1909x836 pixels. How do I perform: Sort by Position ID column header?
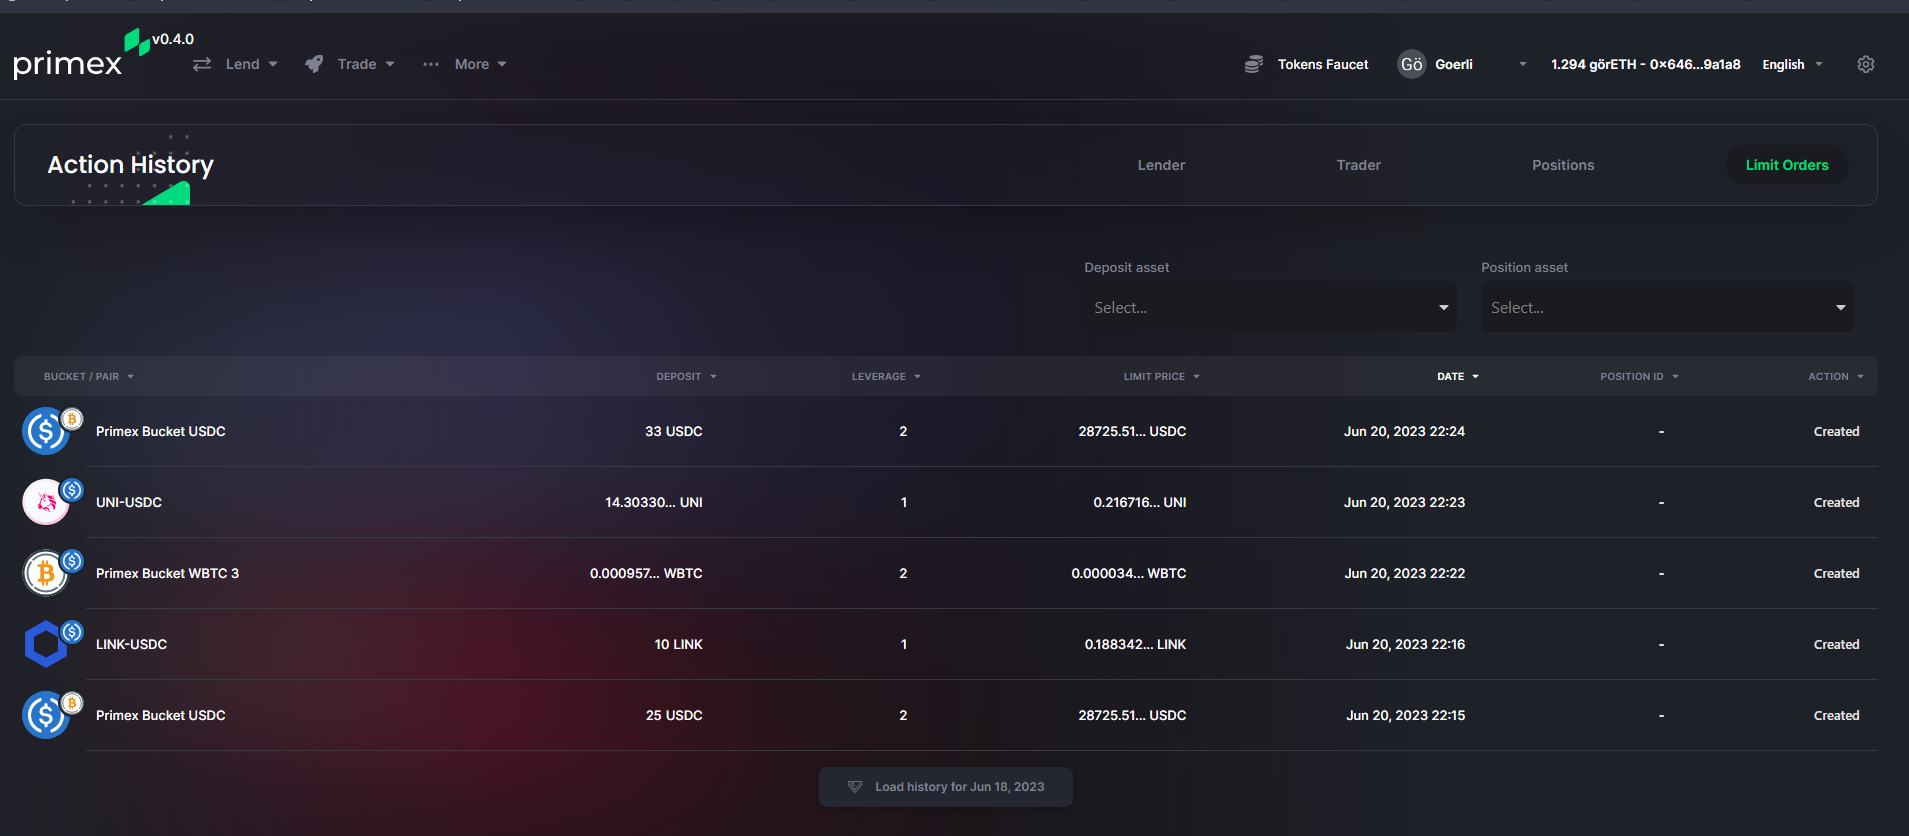pyautogui.click(x=1639, y=377)
